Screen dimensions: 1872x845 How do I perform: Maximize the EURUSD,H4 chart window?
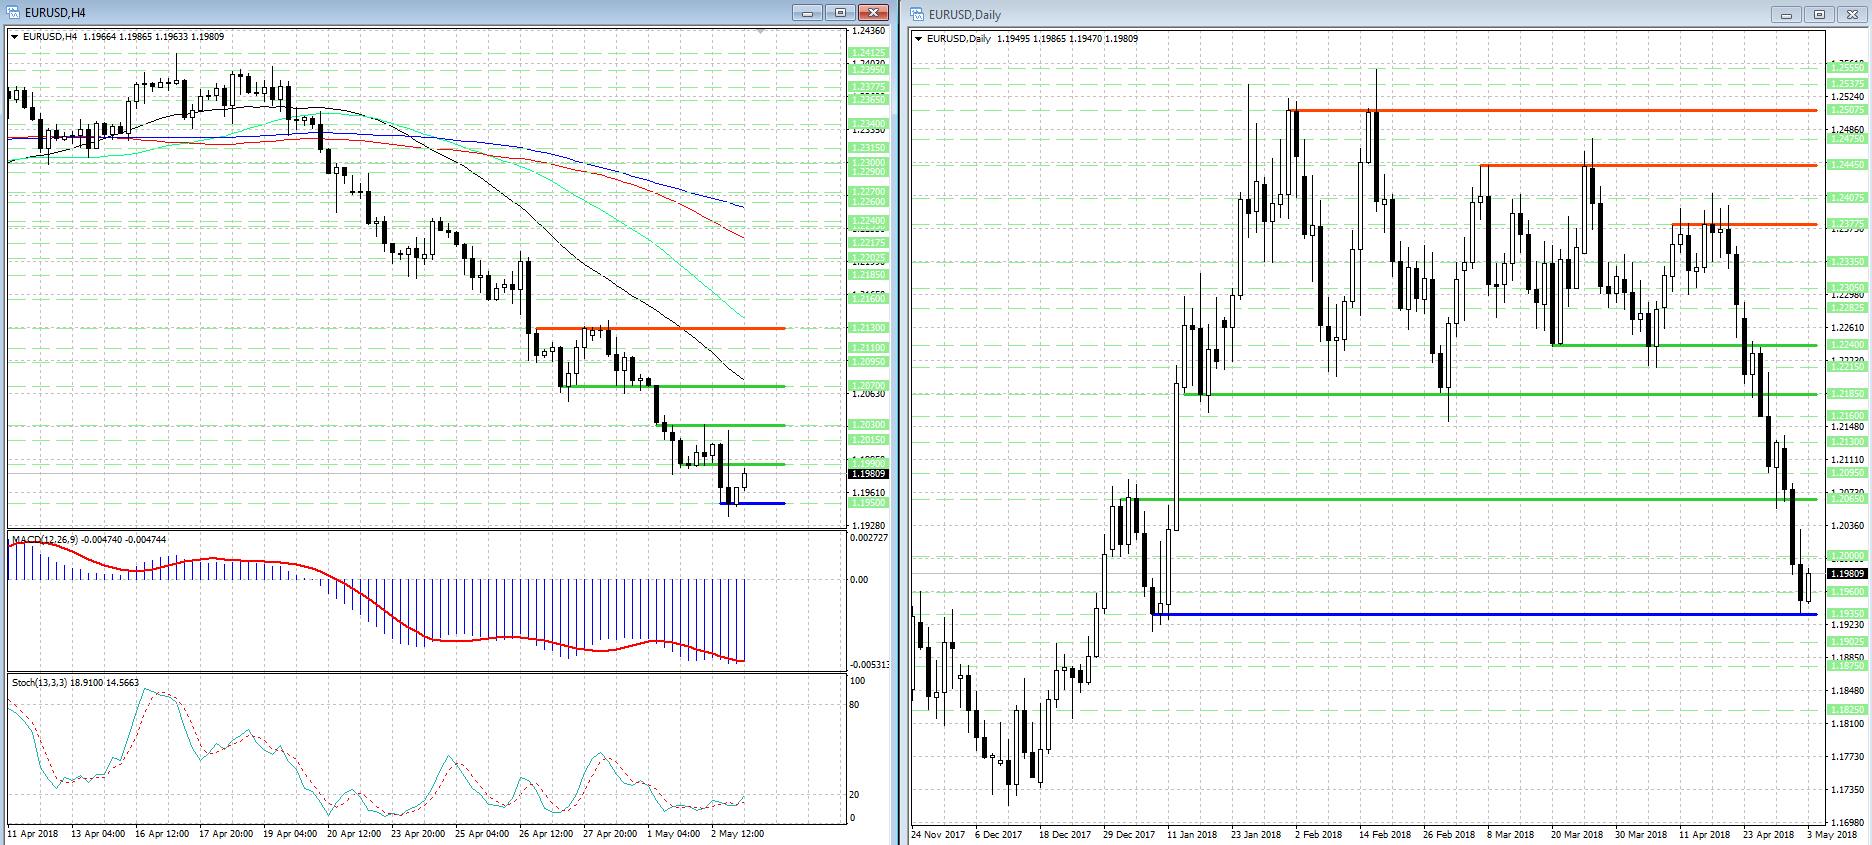[840, 13]
